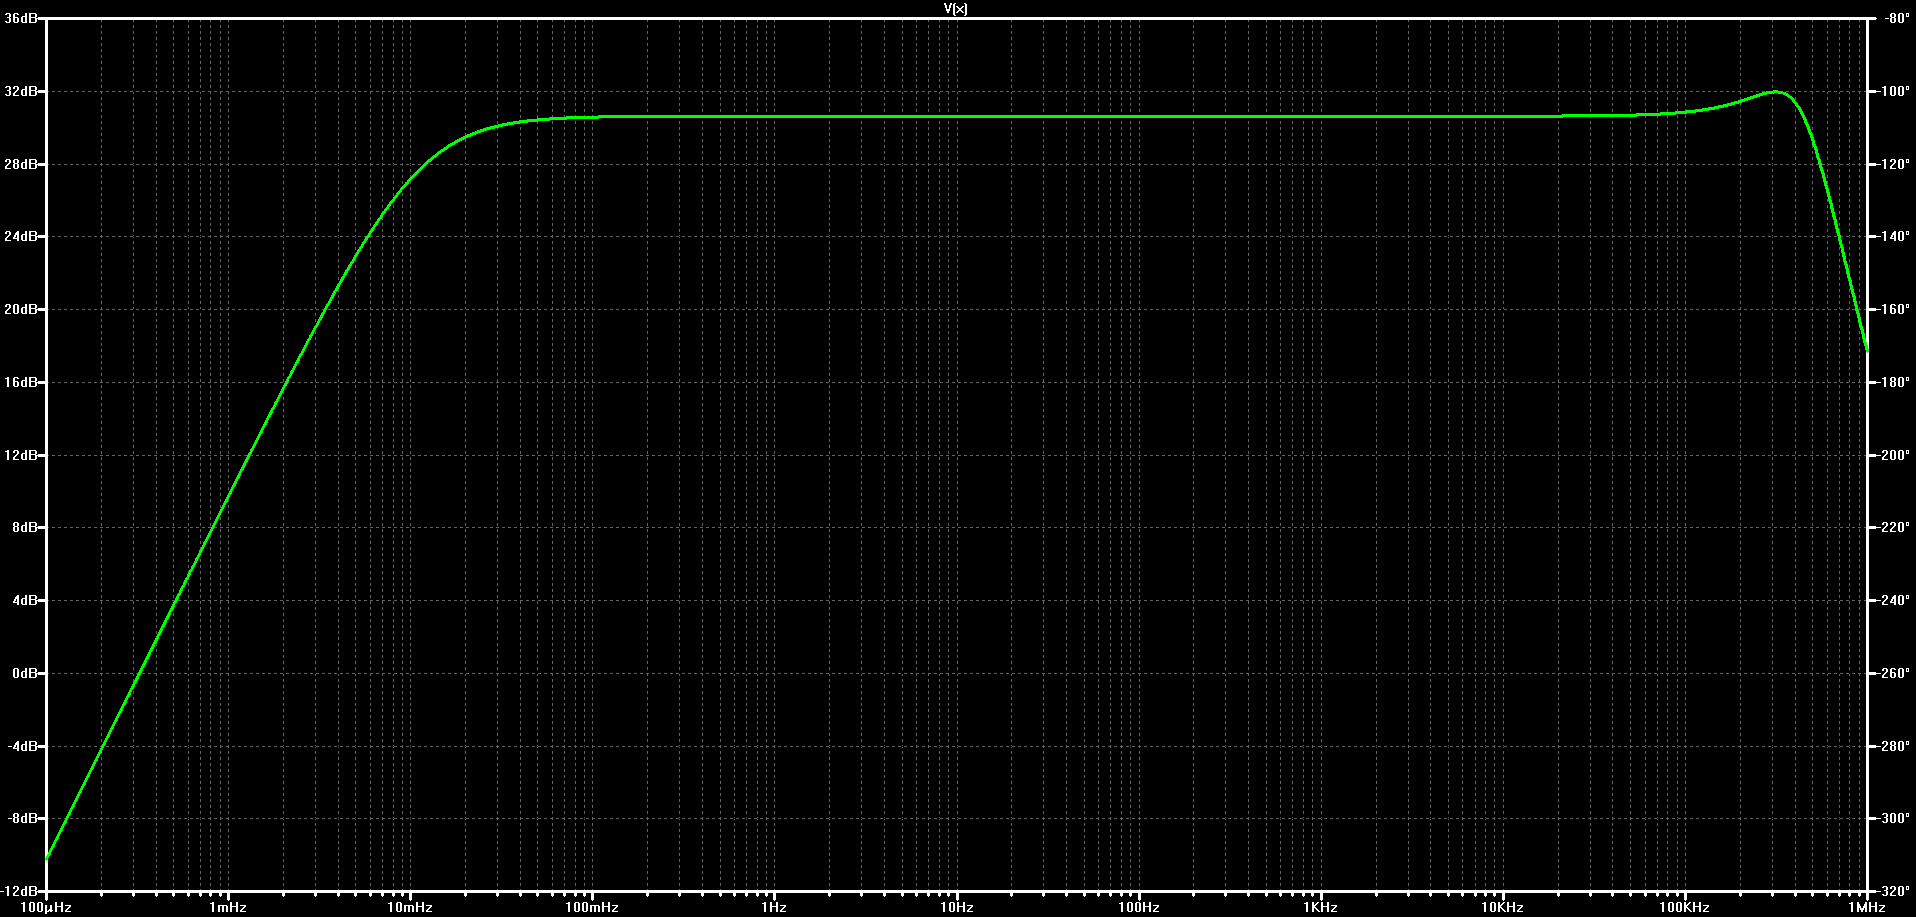
Task: Click the -12dB magnitude axis label
Action: tap(20, 891)
